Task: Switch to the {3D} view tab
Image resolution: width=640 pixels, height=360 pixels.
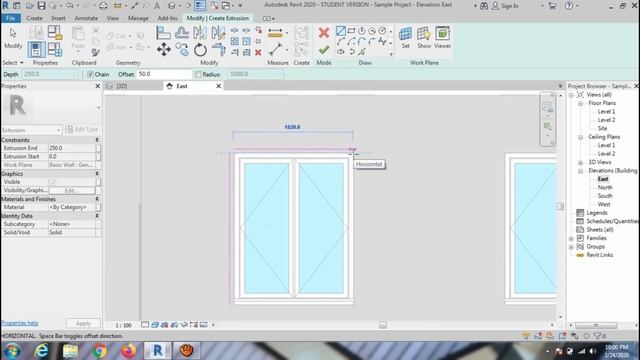Action: point(122,86)
